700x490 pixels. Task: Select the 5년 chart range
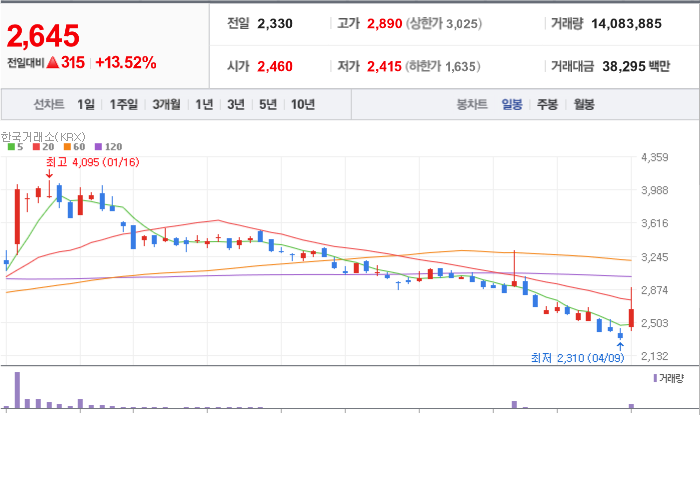pos(268,104)
